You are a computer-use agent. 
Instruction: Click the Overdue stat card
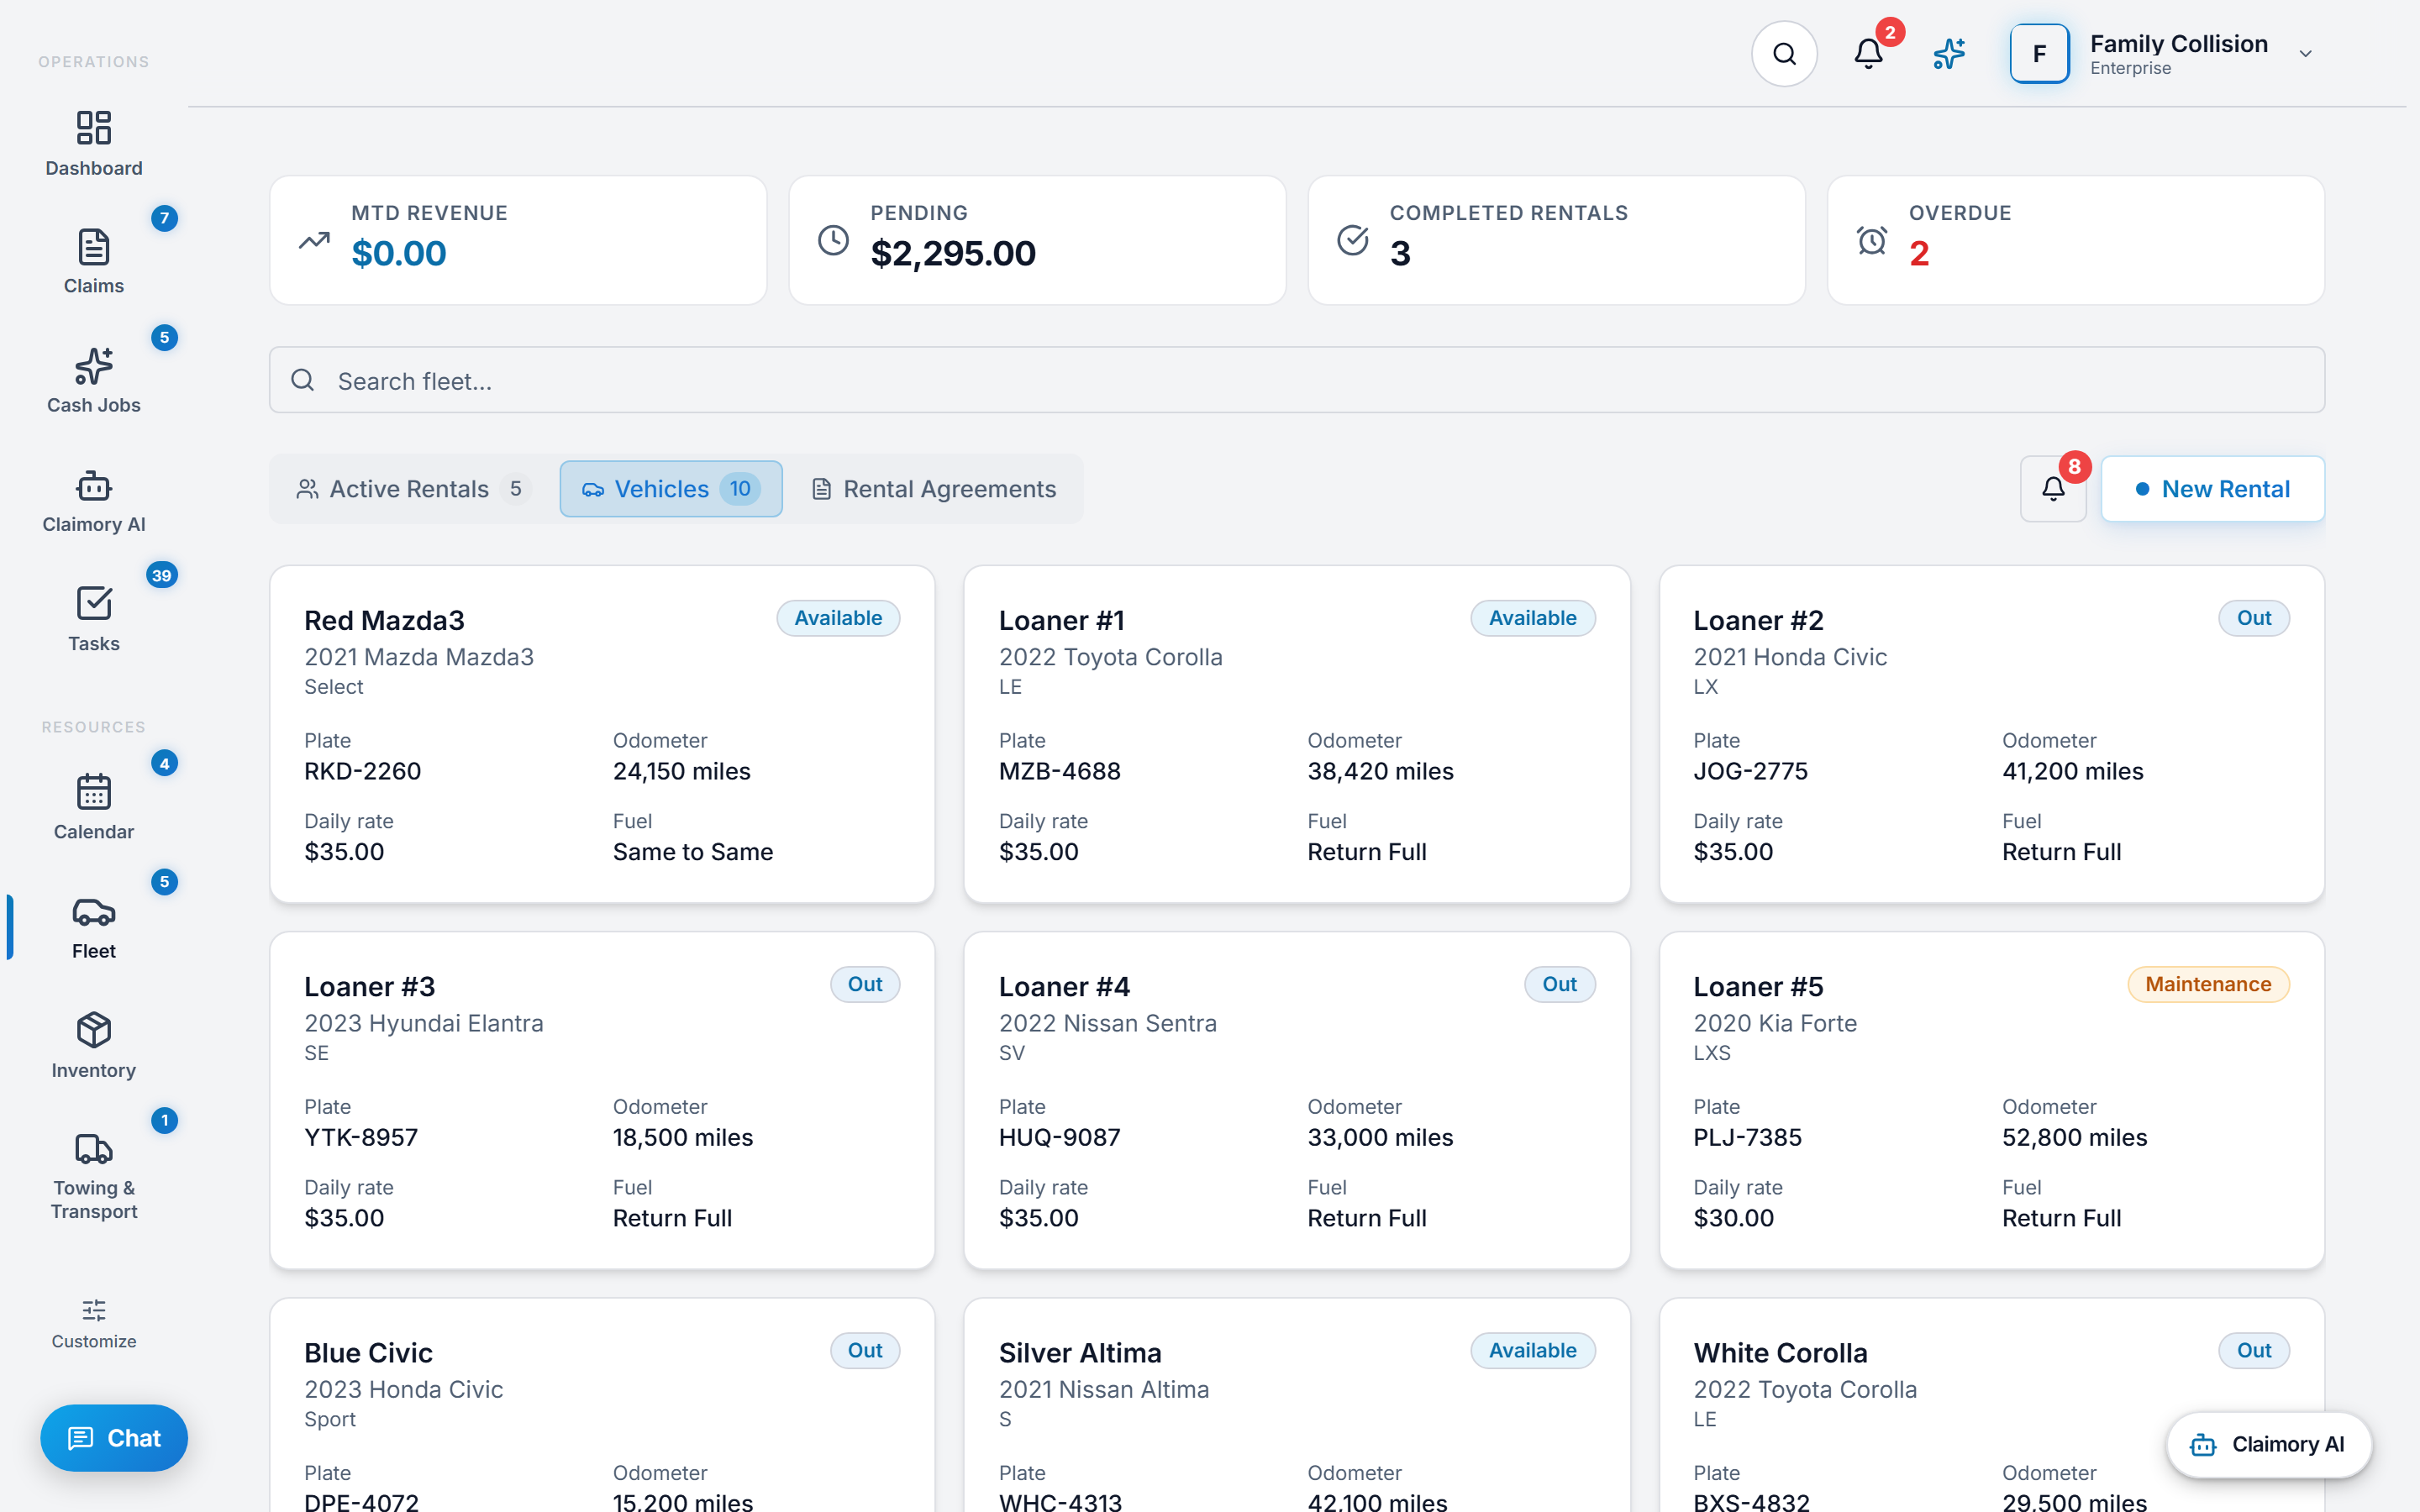[2075, 240]
